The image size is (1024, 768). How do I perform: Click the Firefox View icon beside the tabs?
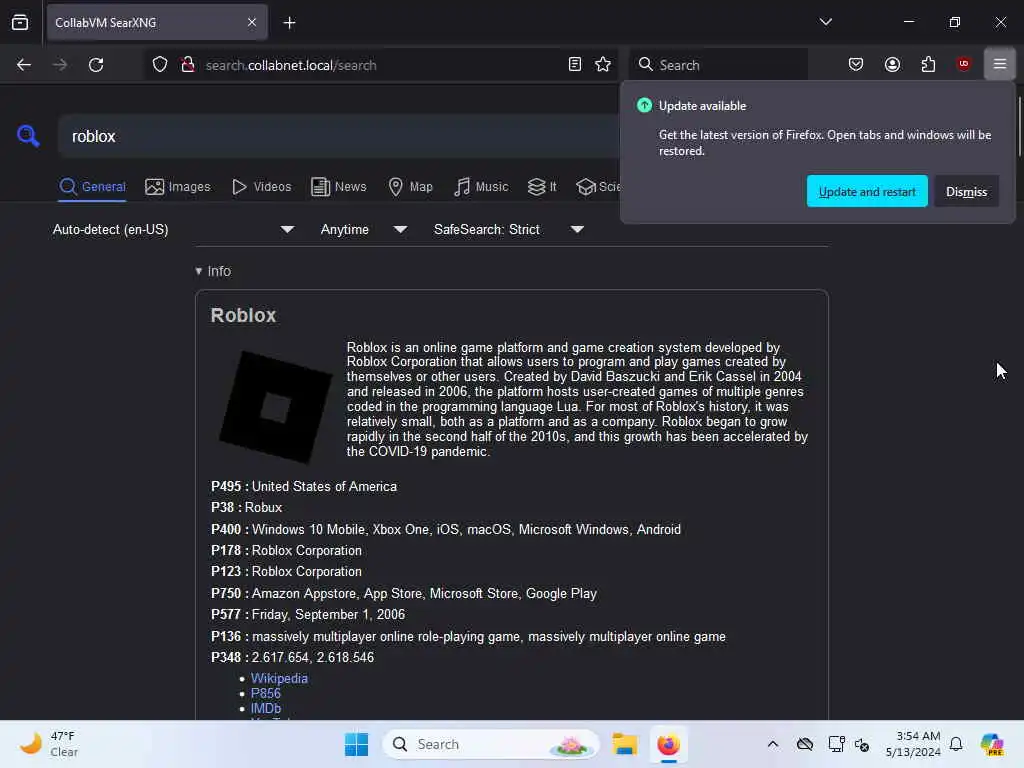(x=20, y=22)
